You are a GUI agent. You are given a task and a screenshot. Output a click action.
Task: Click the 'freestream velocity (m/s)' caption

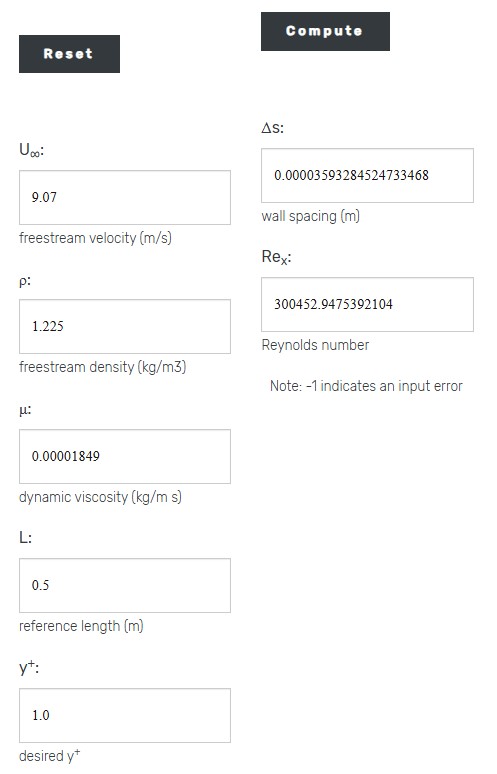95,238
